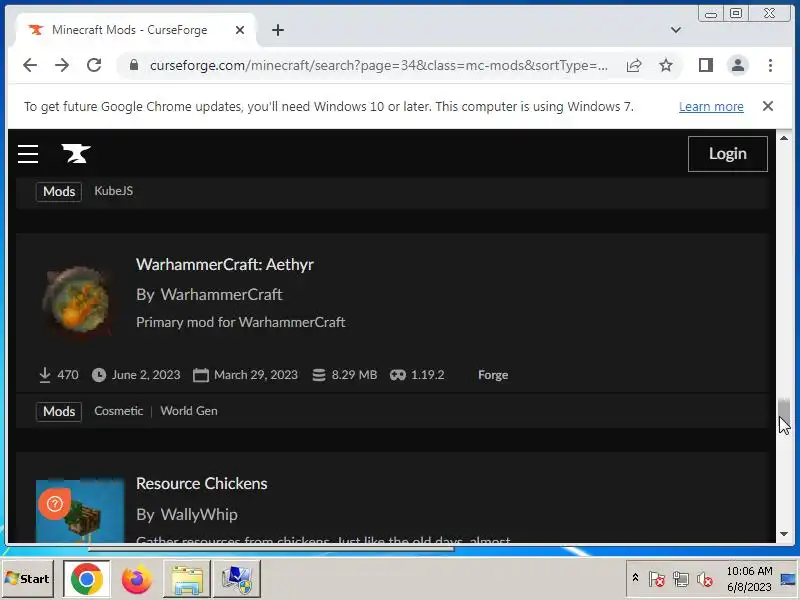Click the Login button
The width and height of the screenshot is (800, 600).
coord(728,154)
